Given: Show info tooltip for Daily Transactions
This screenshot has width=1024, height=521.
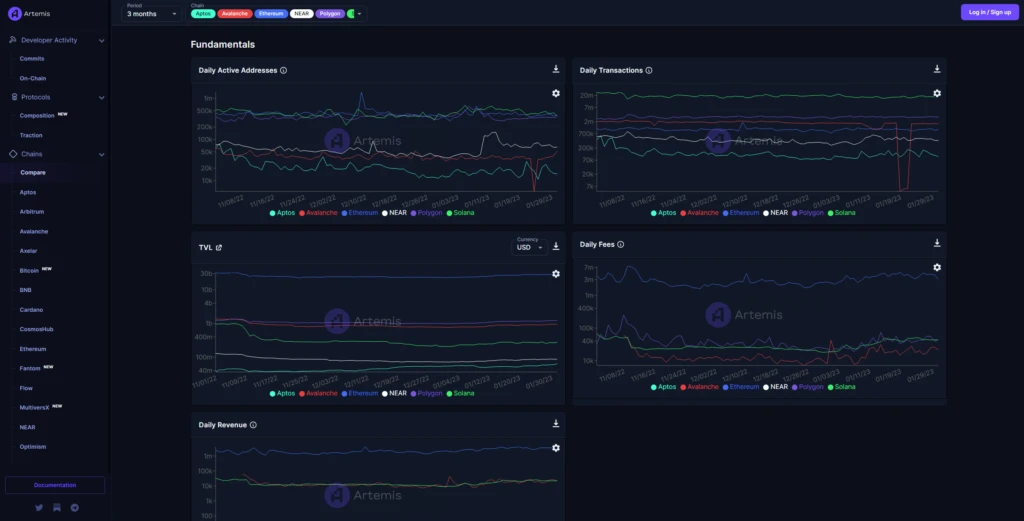Looking at the screenshot, I should [648, 71].
